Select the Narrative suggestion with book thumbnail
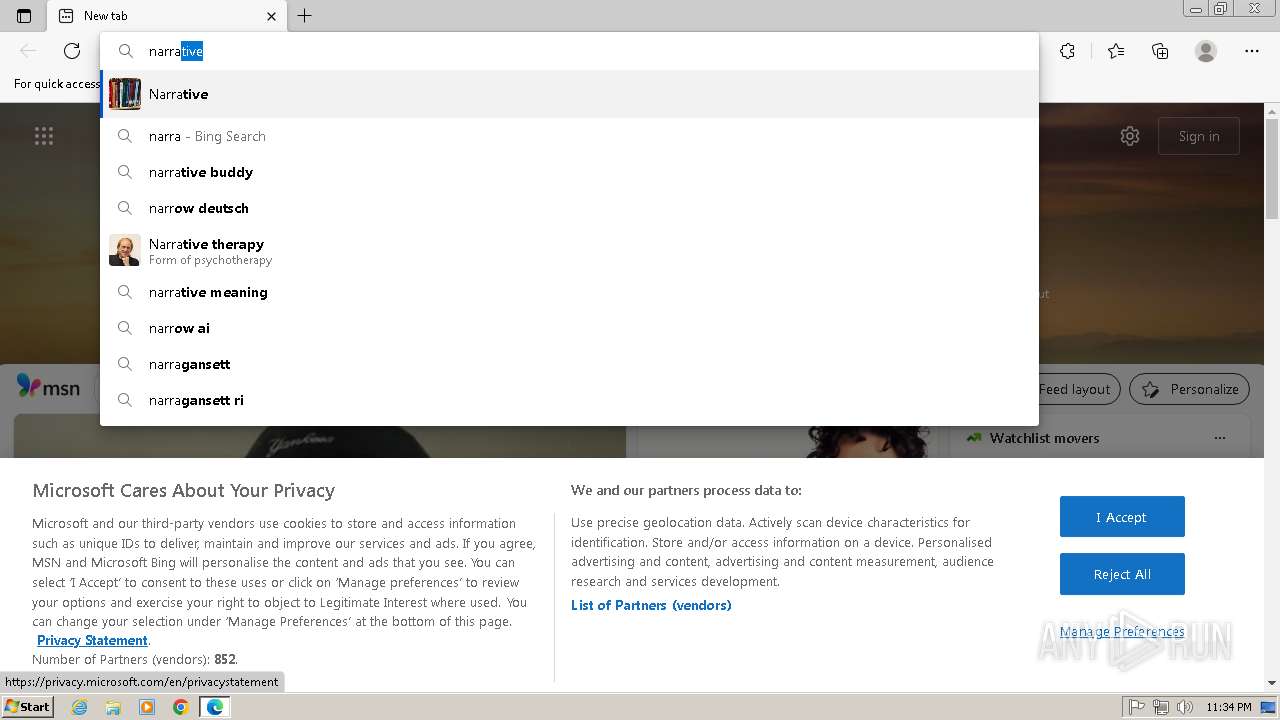Viewport: 1280px width, 720px height. point(570,94)
